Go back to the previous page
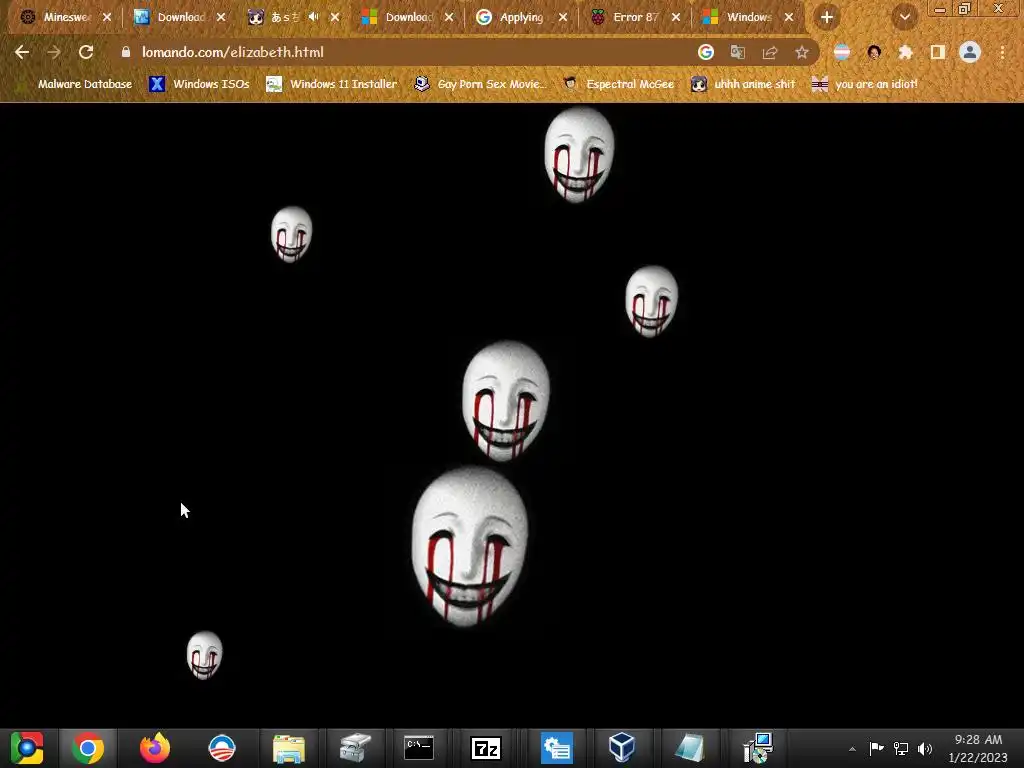 [22, 52]
